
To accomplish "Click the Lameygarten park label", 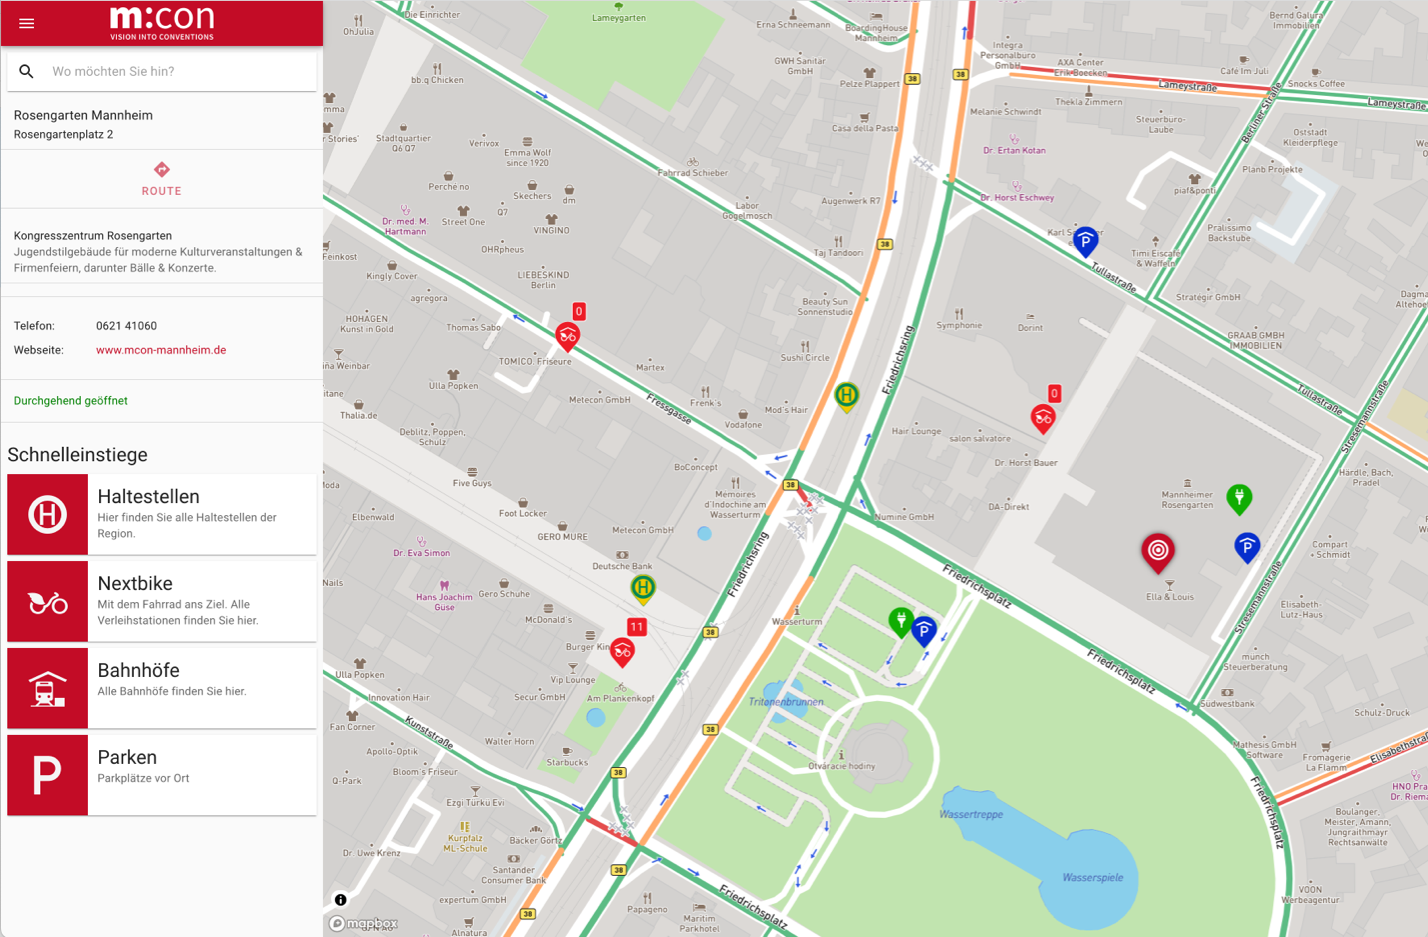I will click(619, 18).
